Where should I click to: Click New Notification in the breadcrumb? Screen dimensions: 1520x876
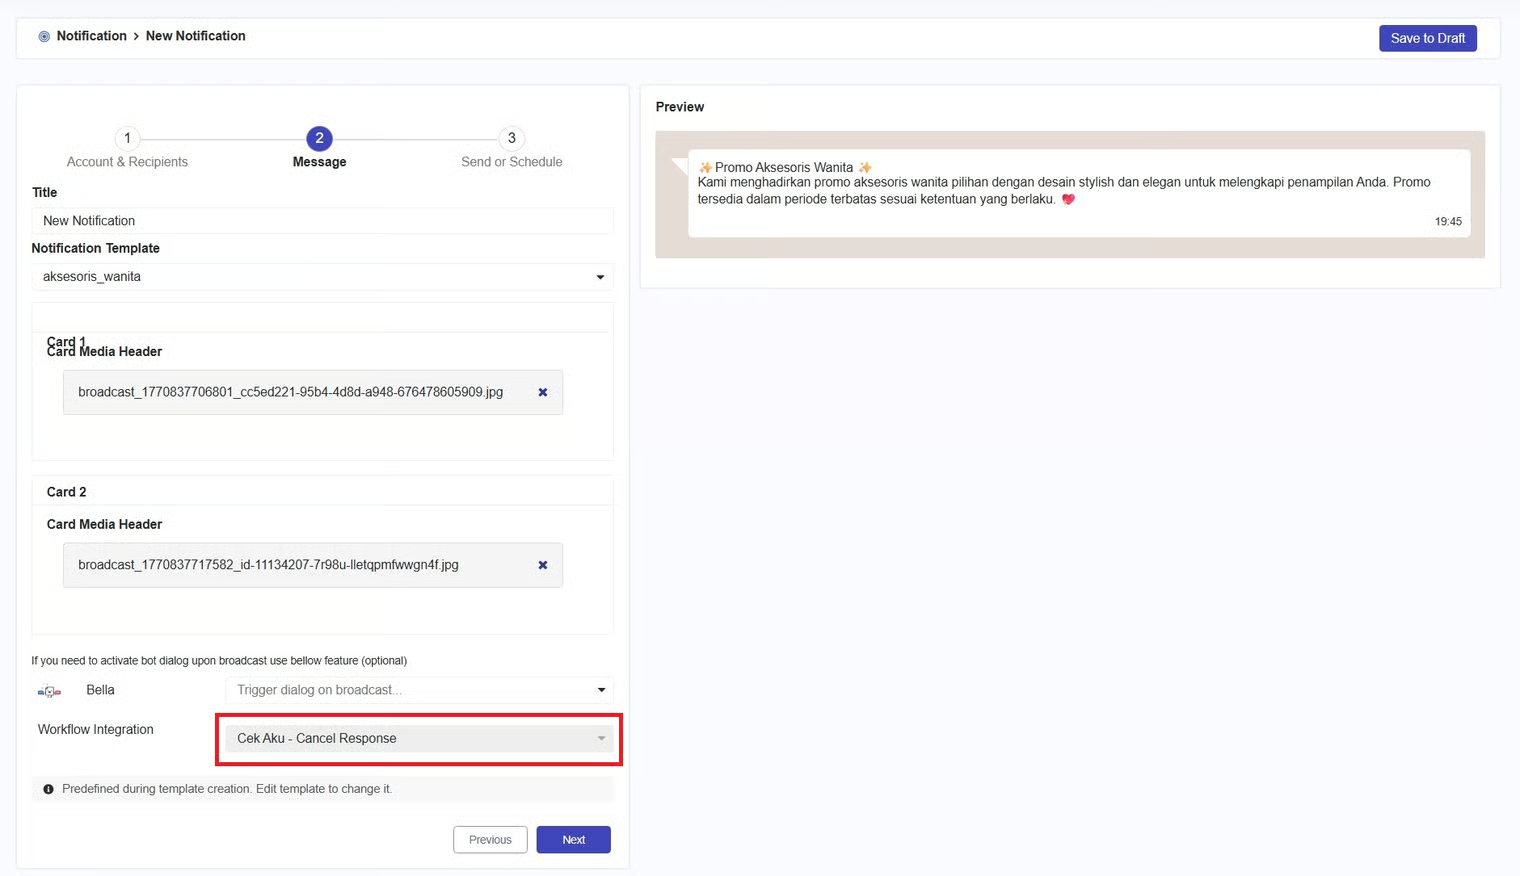tap(195, 36)
